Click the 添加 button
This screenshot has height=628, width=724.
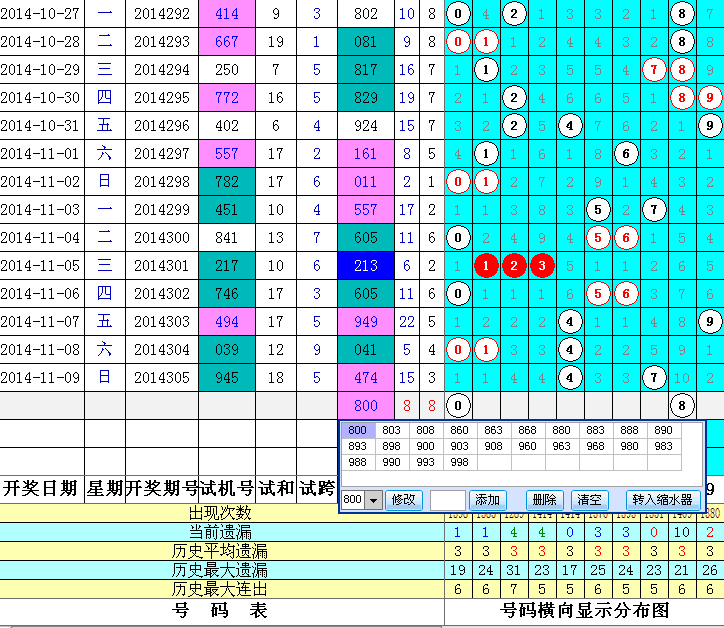pos(487,500)
